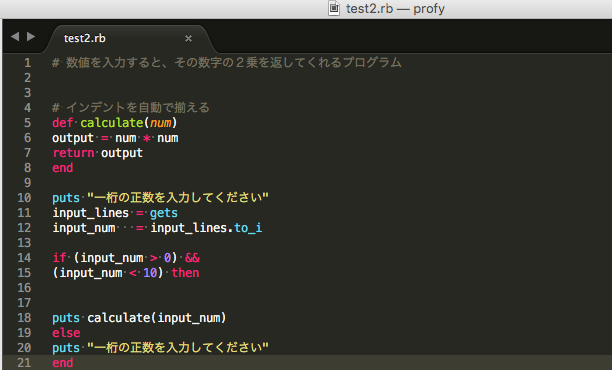
Task: Click 'output' variable on line 6
Action: (73, 138)
